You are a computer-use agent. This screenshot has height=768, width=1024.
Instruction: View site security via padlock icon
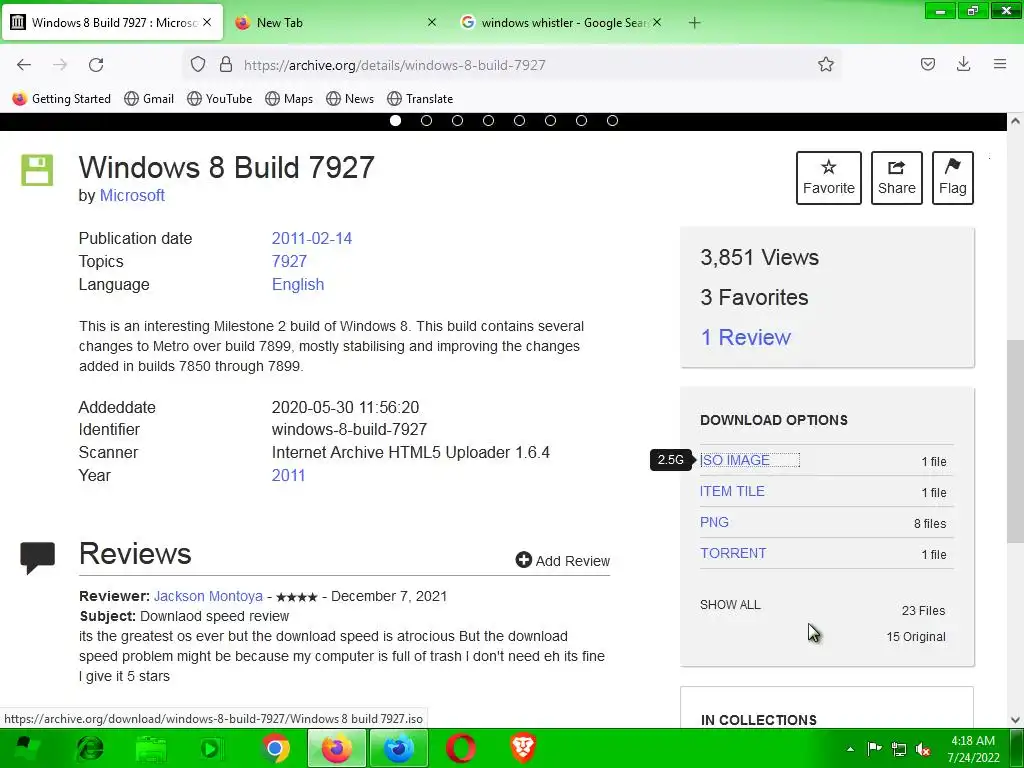[226, 64]
